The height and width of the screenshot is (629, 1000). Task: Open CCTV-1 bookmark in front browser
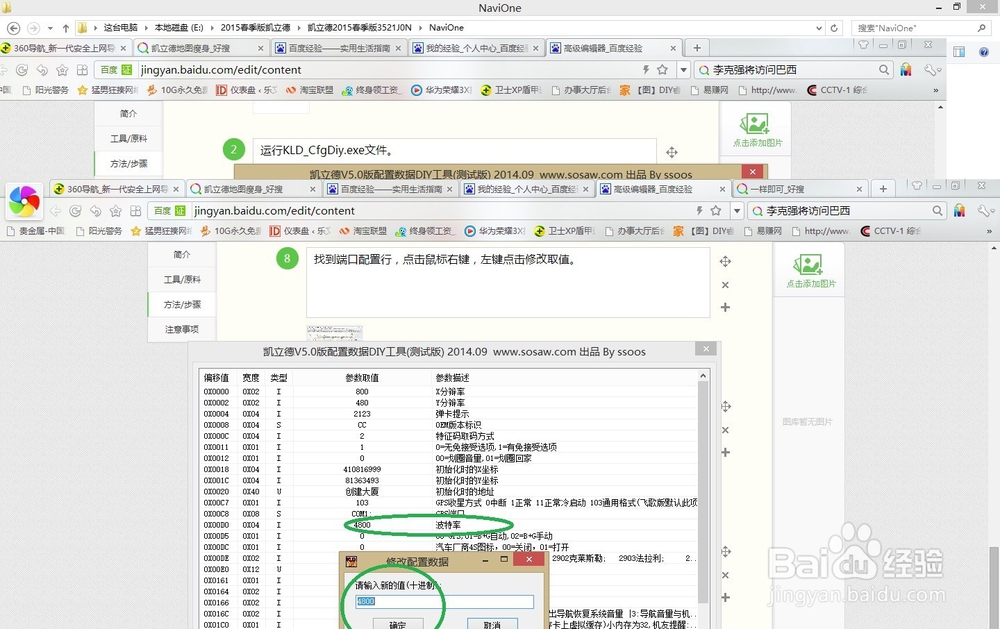point(890,231)
